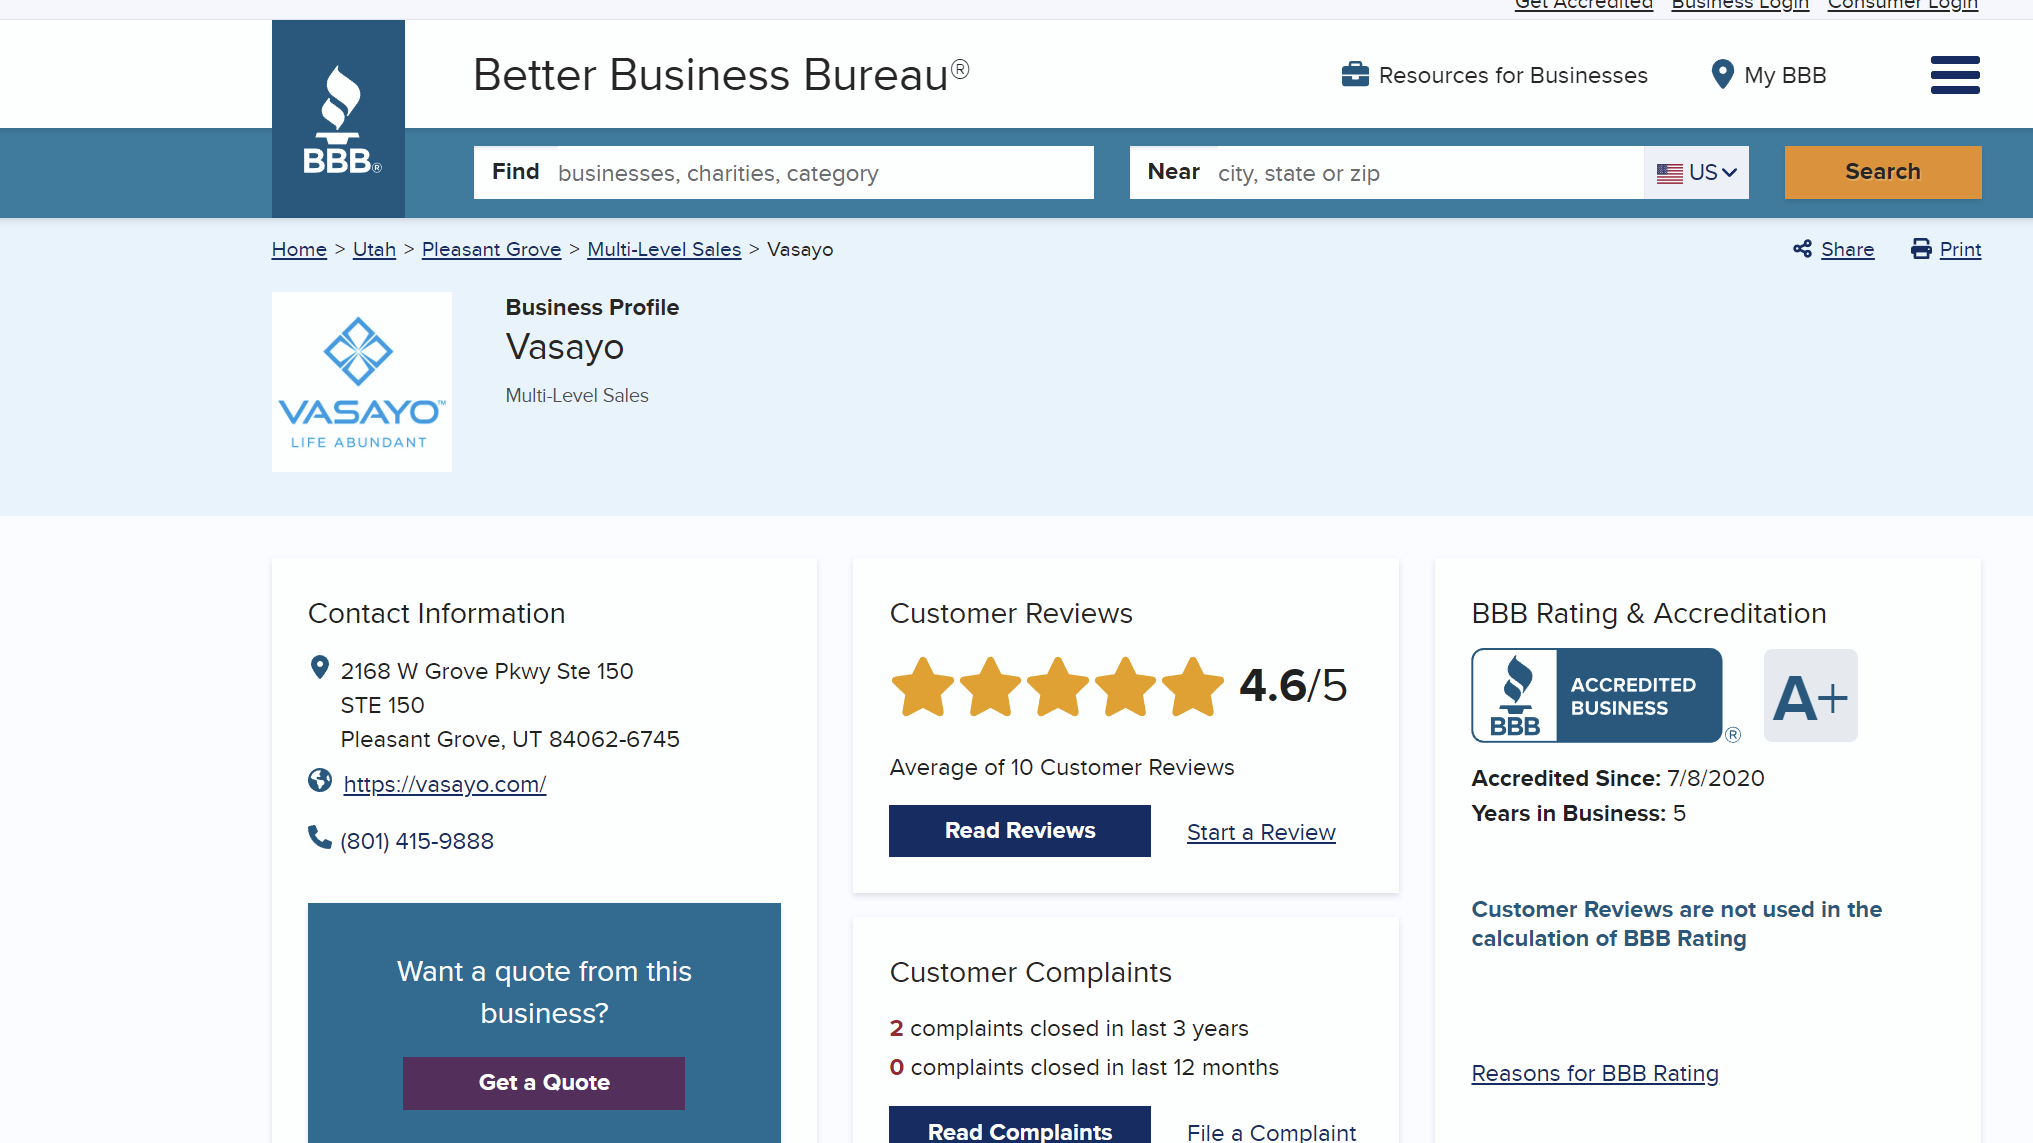
Task: Click 'Average of 10 Customer Reviews' text
Action: (x=1062, y=767)
